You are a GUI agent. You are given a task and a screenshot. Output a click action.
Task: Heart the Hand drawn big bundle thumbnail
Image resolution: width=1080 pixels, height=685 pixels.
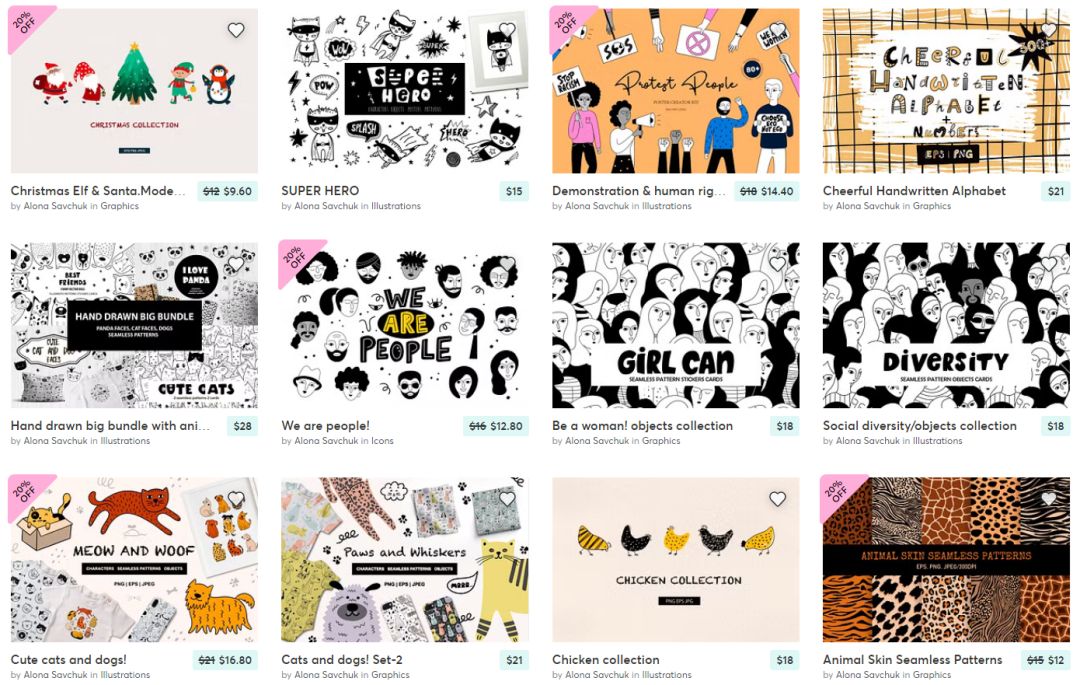point(236,264)
